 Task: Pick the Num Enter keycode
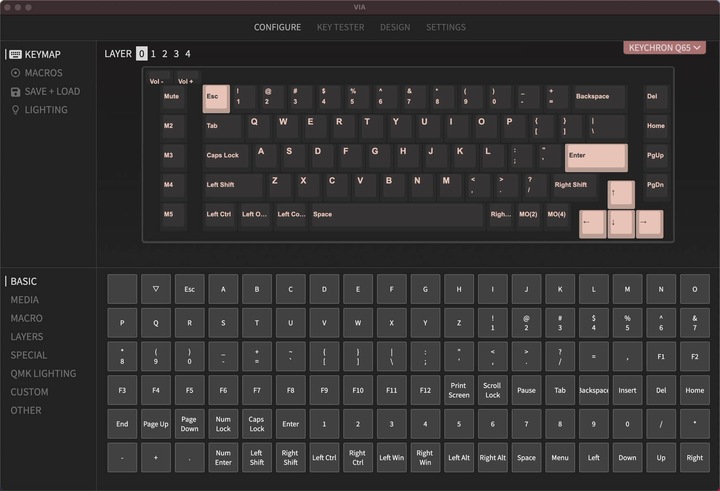[223, 457]
